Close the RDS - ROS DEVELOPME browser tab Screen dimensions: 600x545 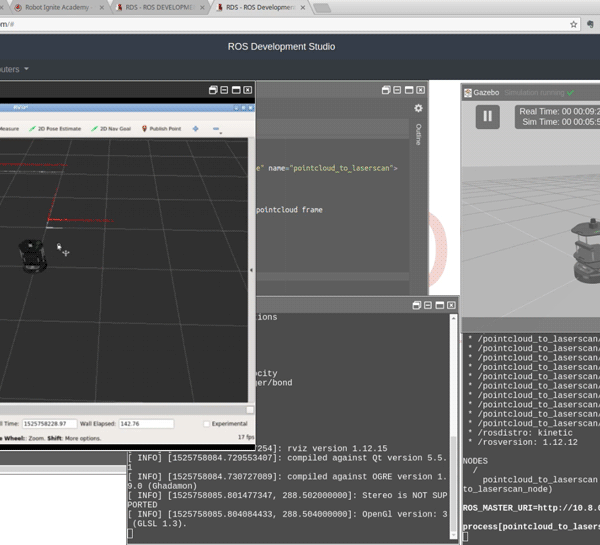(x=202, y=7)
